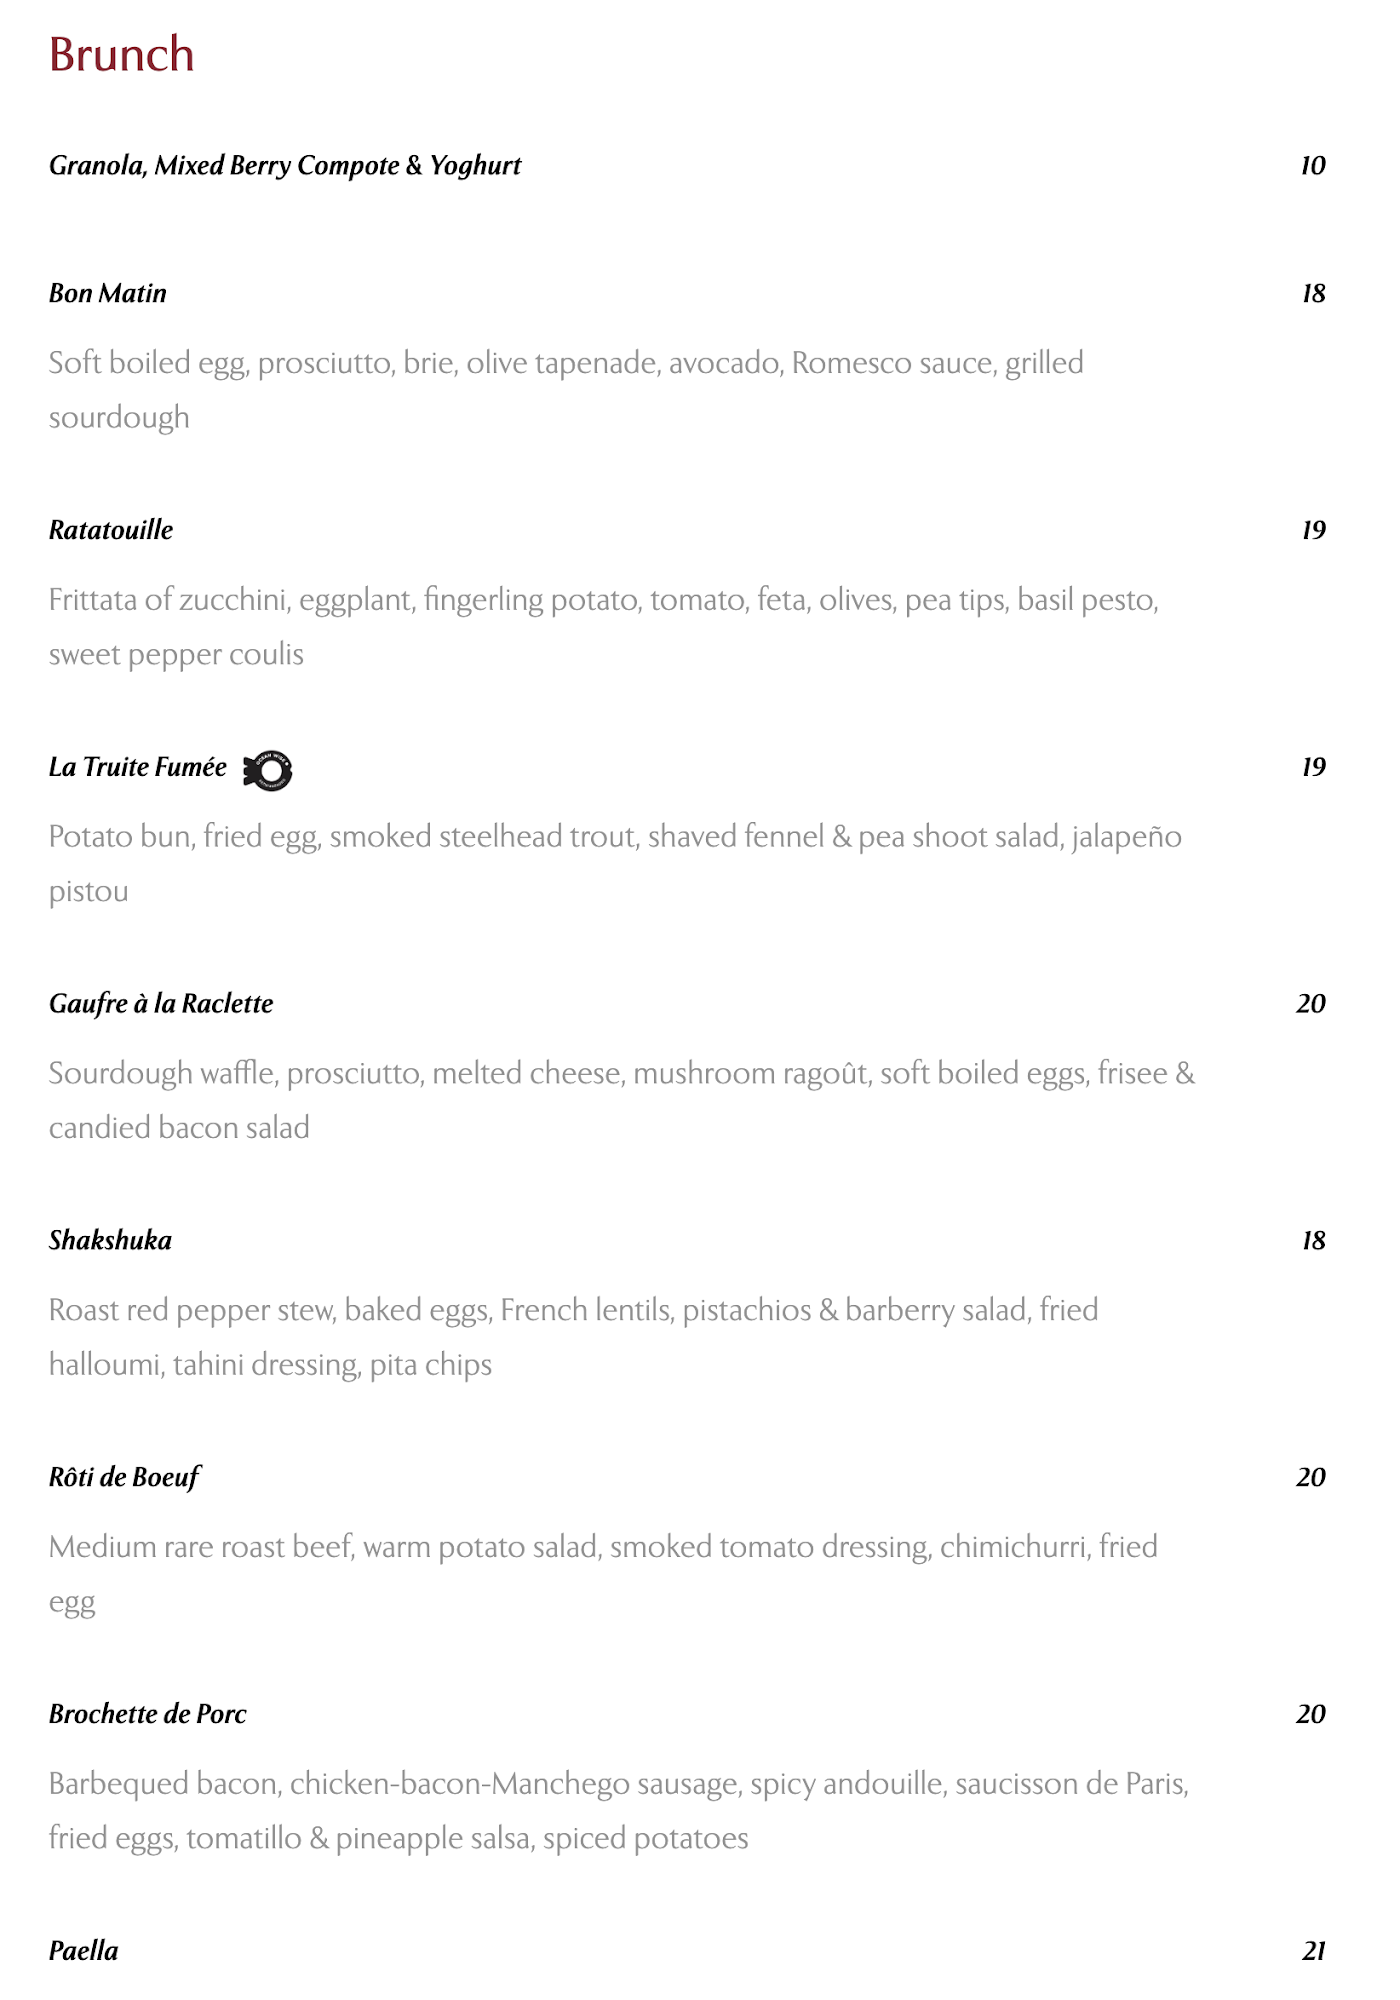Select the Granola, Mixed Berry Compote & Yoghurt item
The image size is (1400, 2000).
285,165
